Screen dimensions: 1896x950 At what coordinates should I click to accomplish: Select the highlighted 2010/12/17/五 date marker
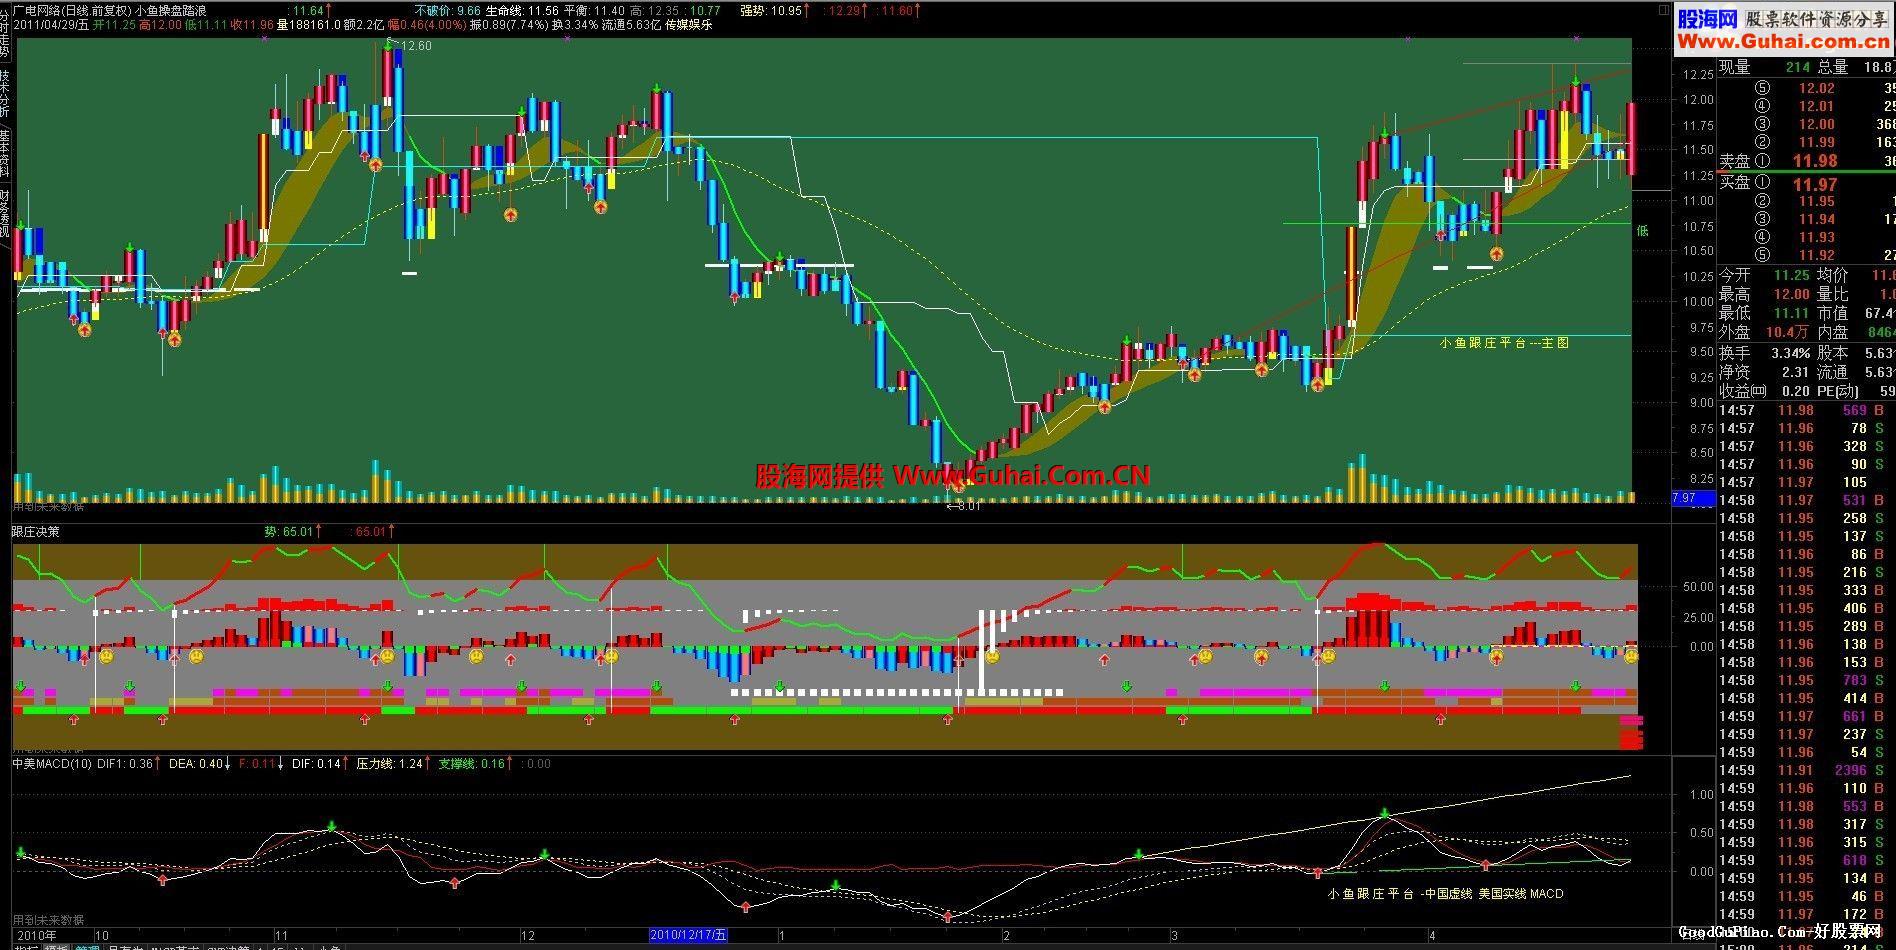click(688, 936)
